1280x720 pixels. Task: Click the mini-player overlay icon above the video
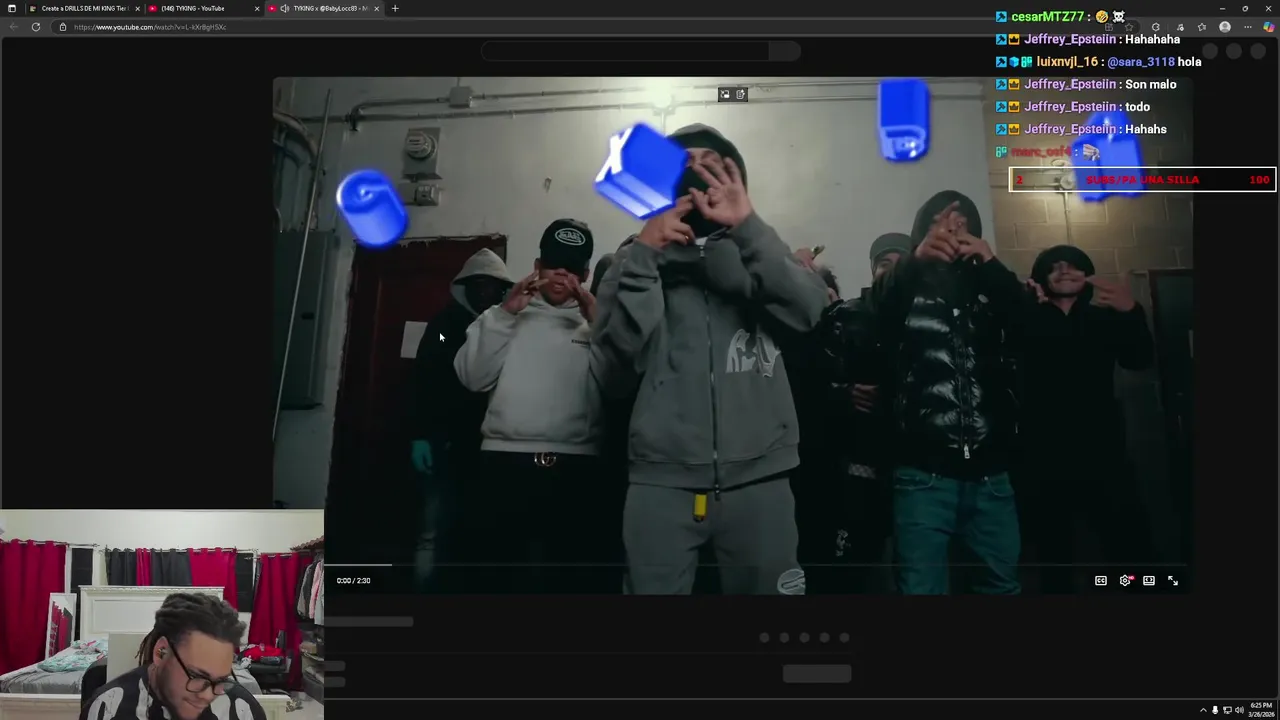tap(725, 94)
